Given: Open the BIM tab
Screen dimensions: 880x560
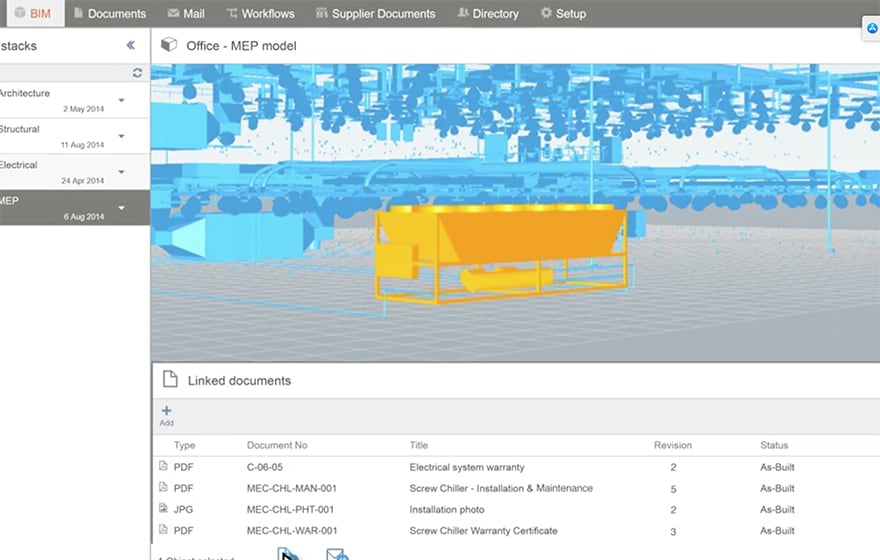Looking at the screenshot, I should pos(33,13).
